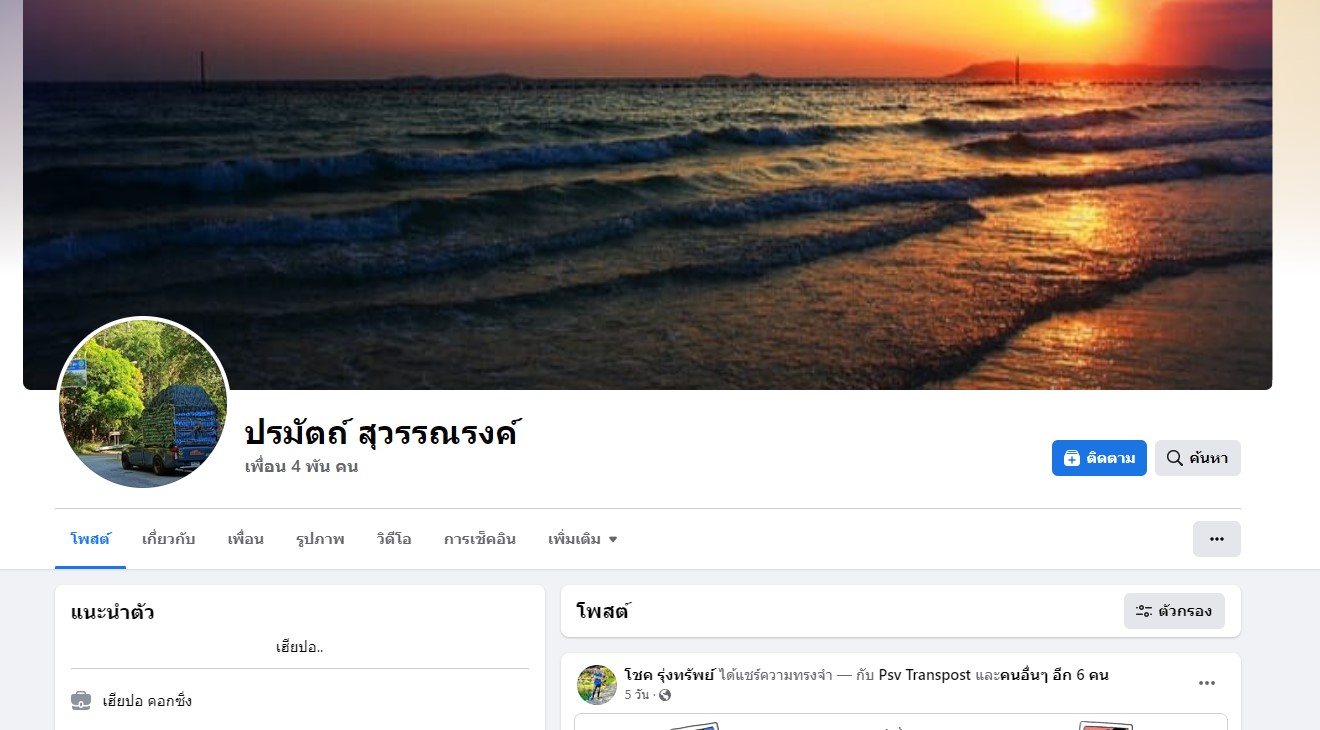Click the โชค รุ่งทรัพย์ author name link
This screenshot has width=1320, height=730.
pos(669,675)
